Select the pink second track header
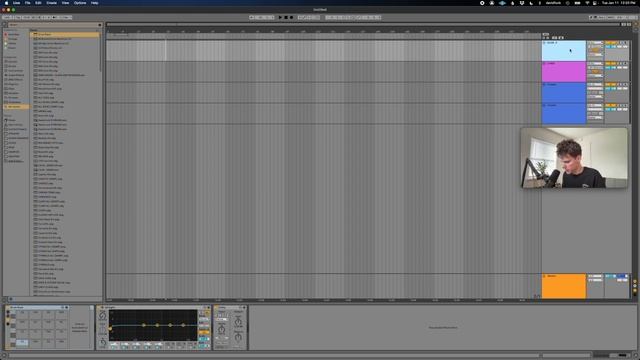 (564, 72)
